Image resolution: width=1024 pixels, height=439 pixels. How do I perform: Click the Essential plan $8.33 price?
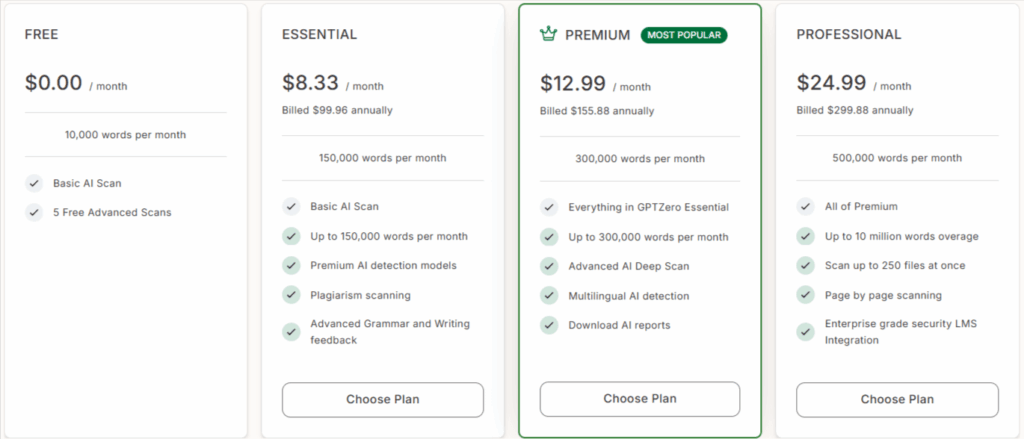point(311,83)
